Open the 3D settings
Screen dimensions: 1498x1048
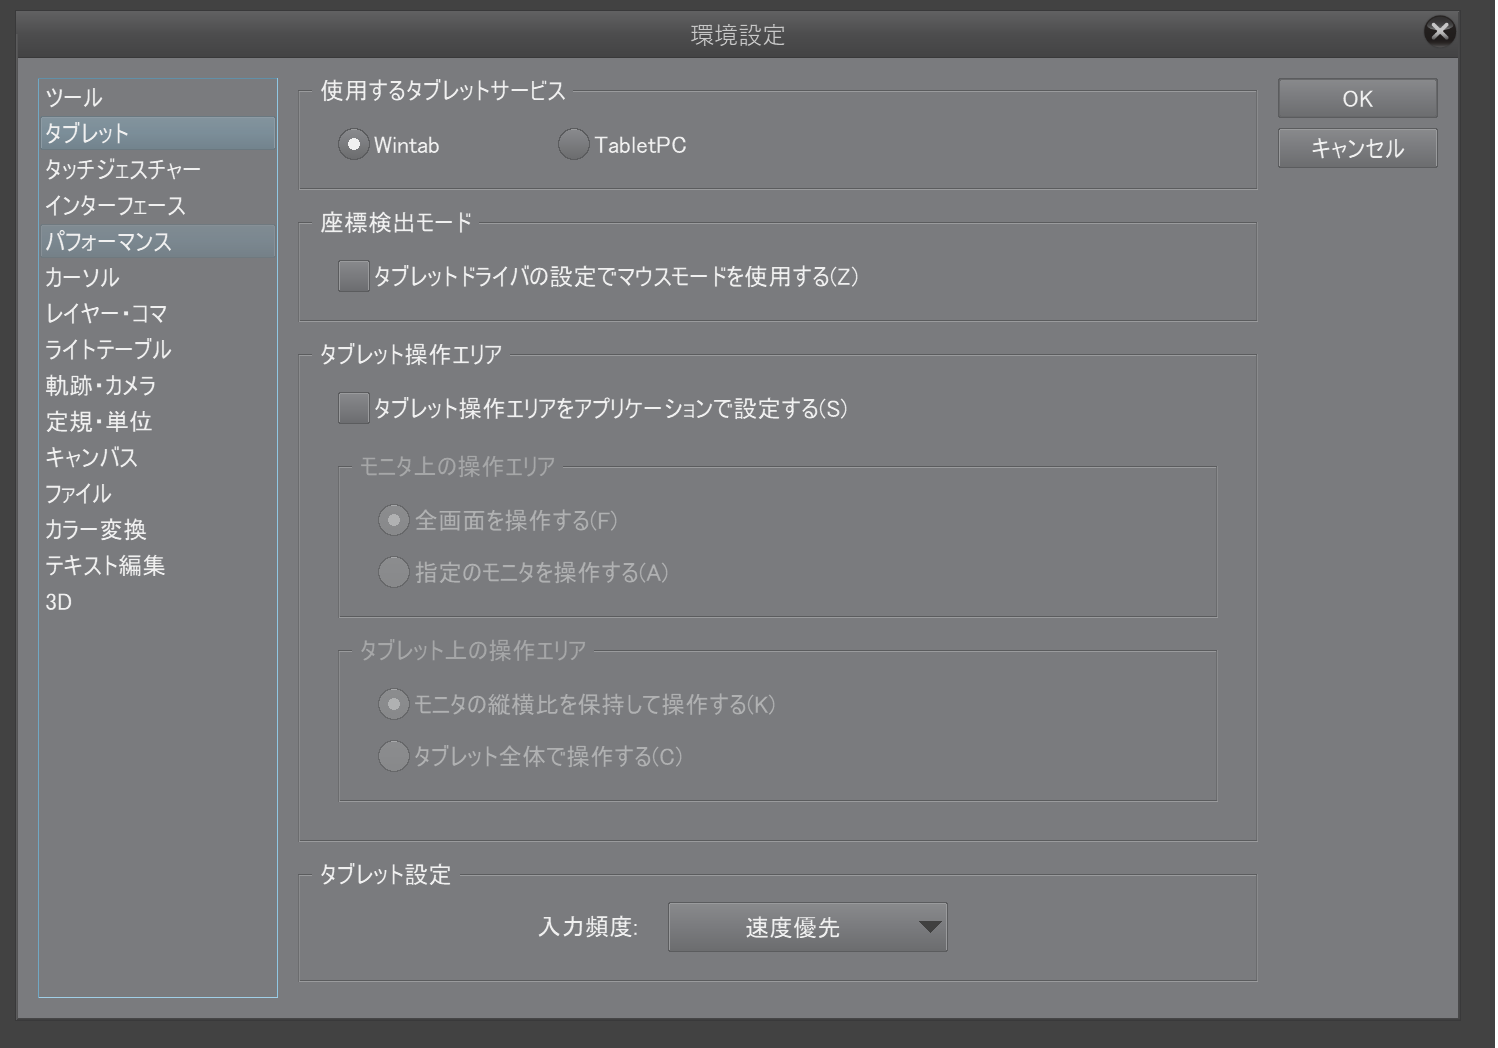pyautogui.click(x=157, y=602)
